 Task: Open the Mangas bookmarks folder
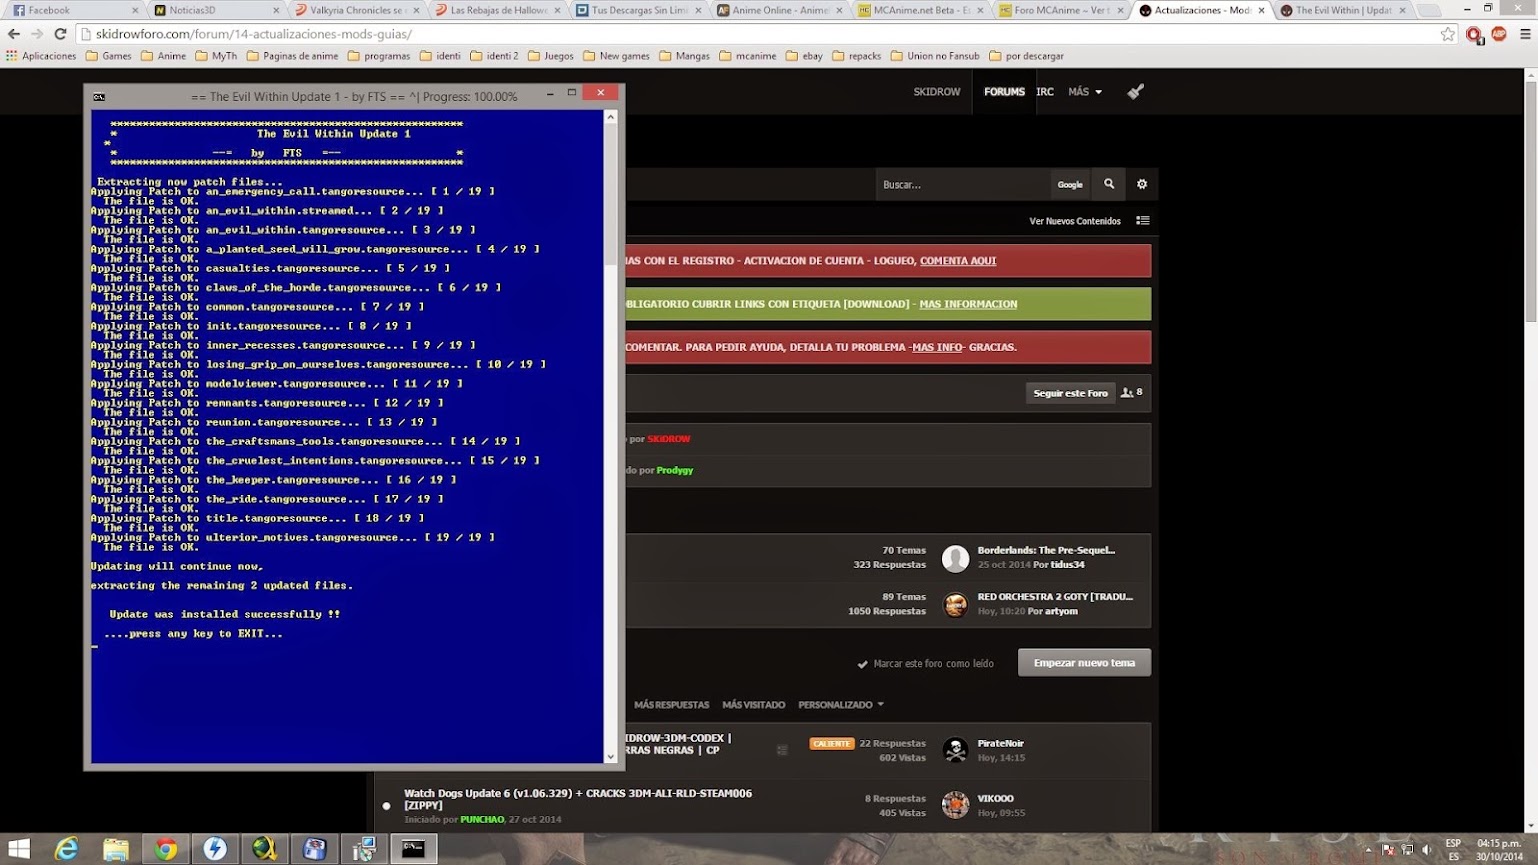tap(684, 56)
